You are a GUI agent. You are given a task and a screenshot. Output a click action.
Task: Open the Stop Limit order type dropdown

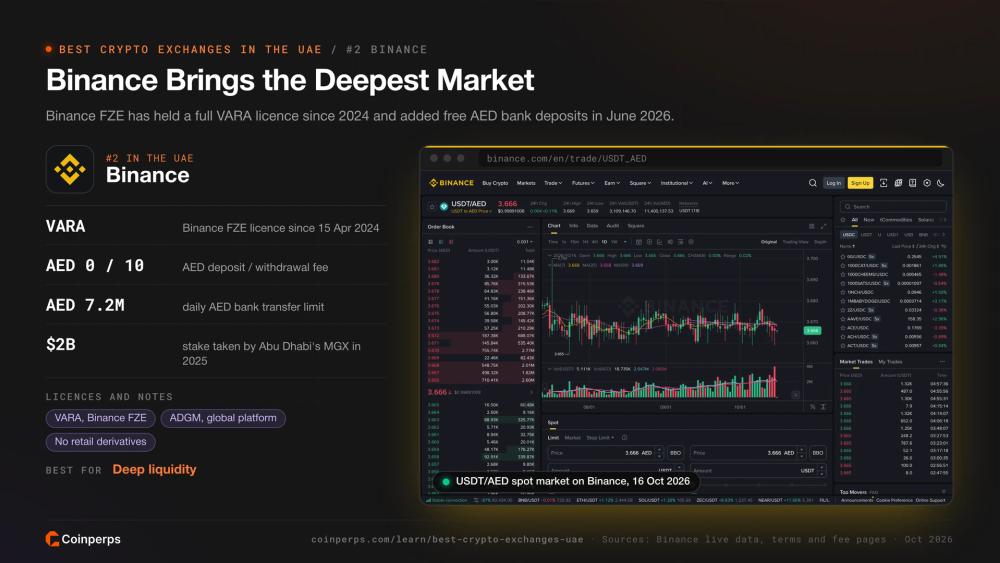point(600,437)
